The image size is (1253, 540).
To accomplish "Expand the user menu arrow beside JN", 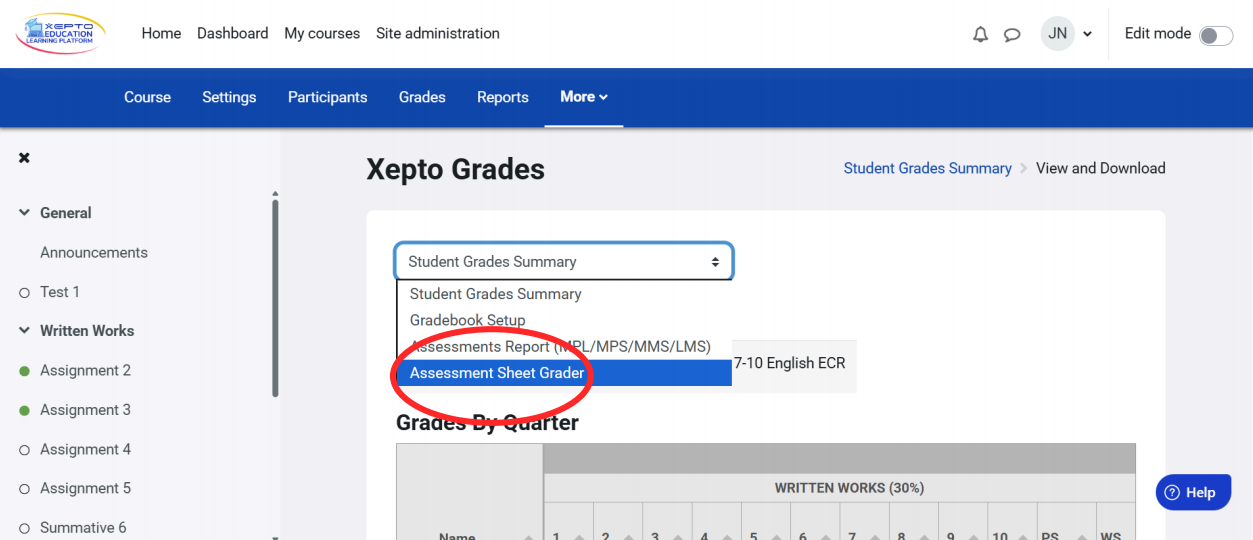I will coord(1087,34).
